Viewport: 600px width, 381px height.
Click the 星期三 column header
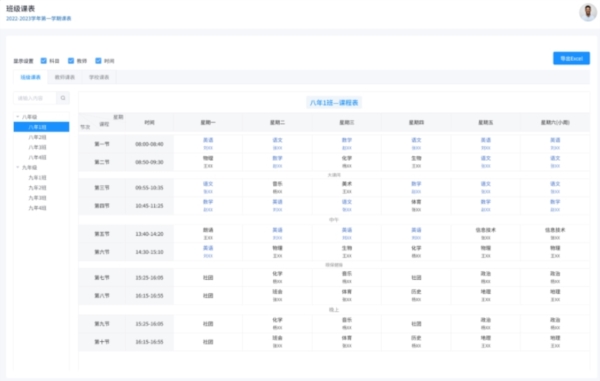[347, 122]
